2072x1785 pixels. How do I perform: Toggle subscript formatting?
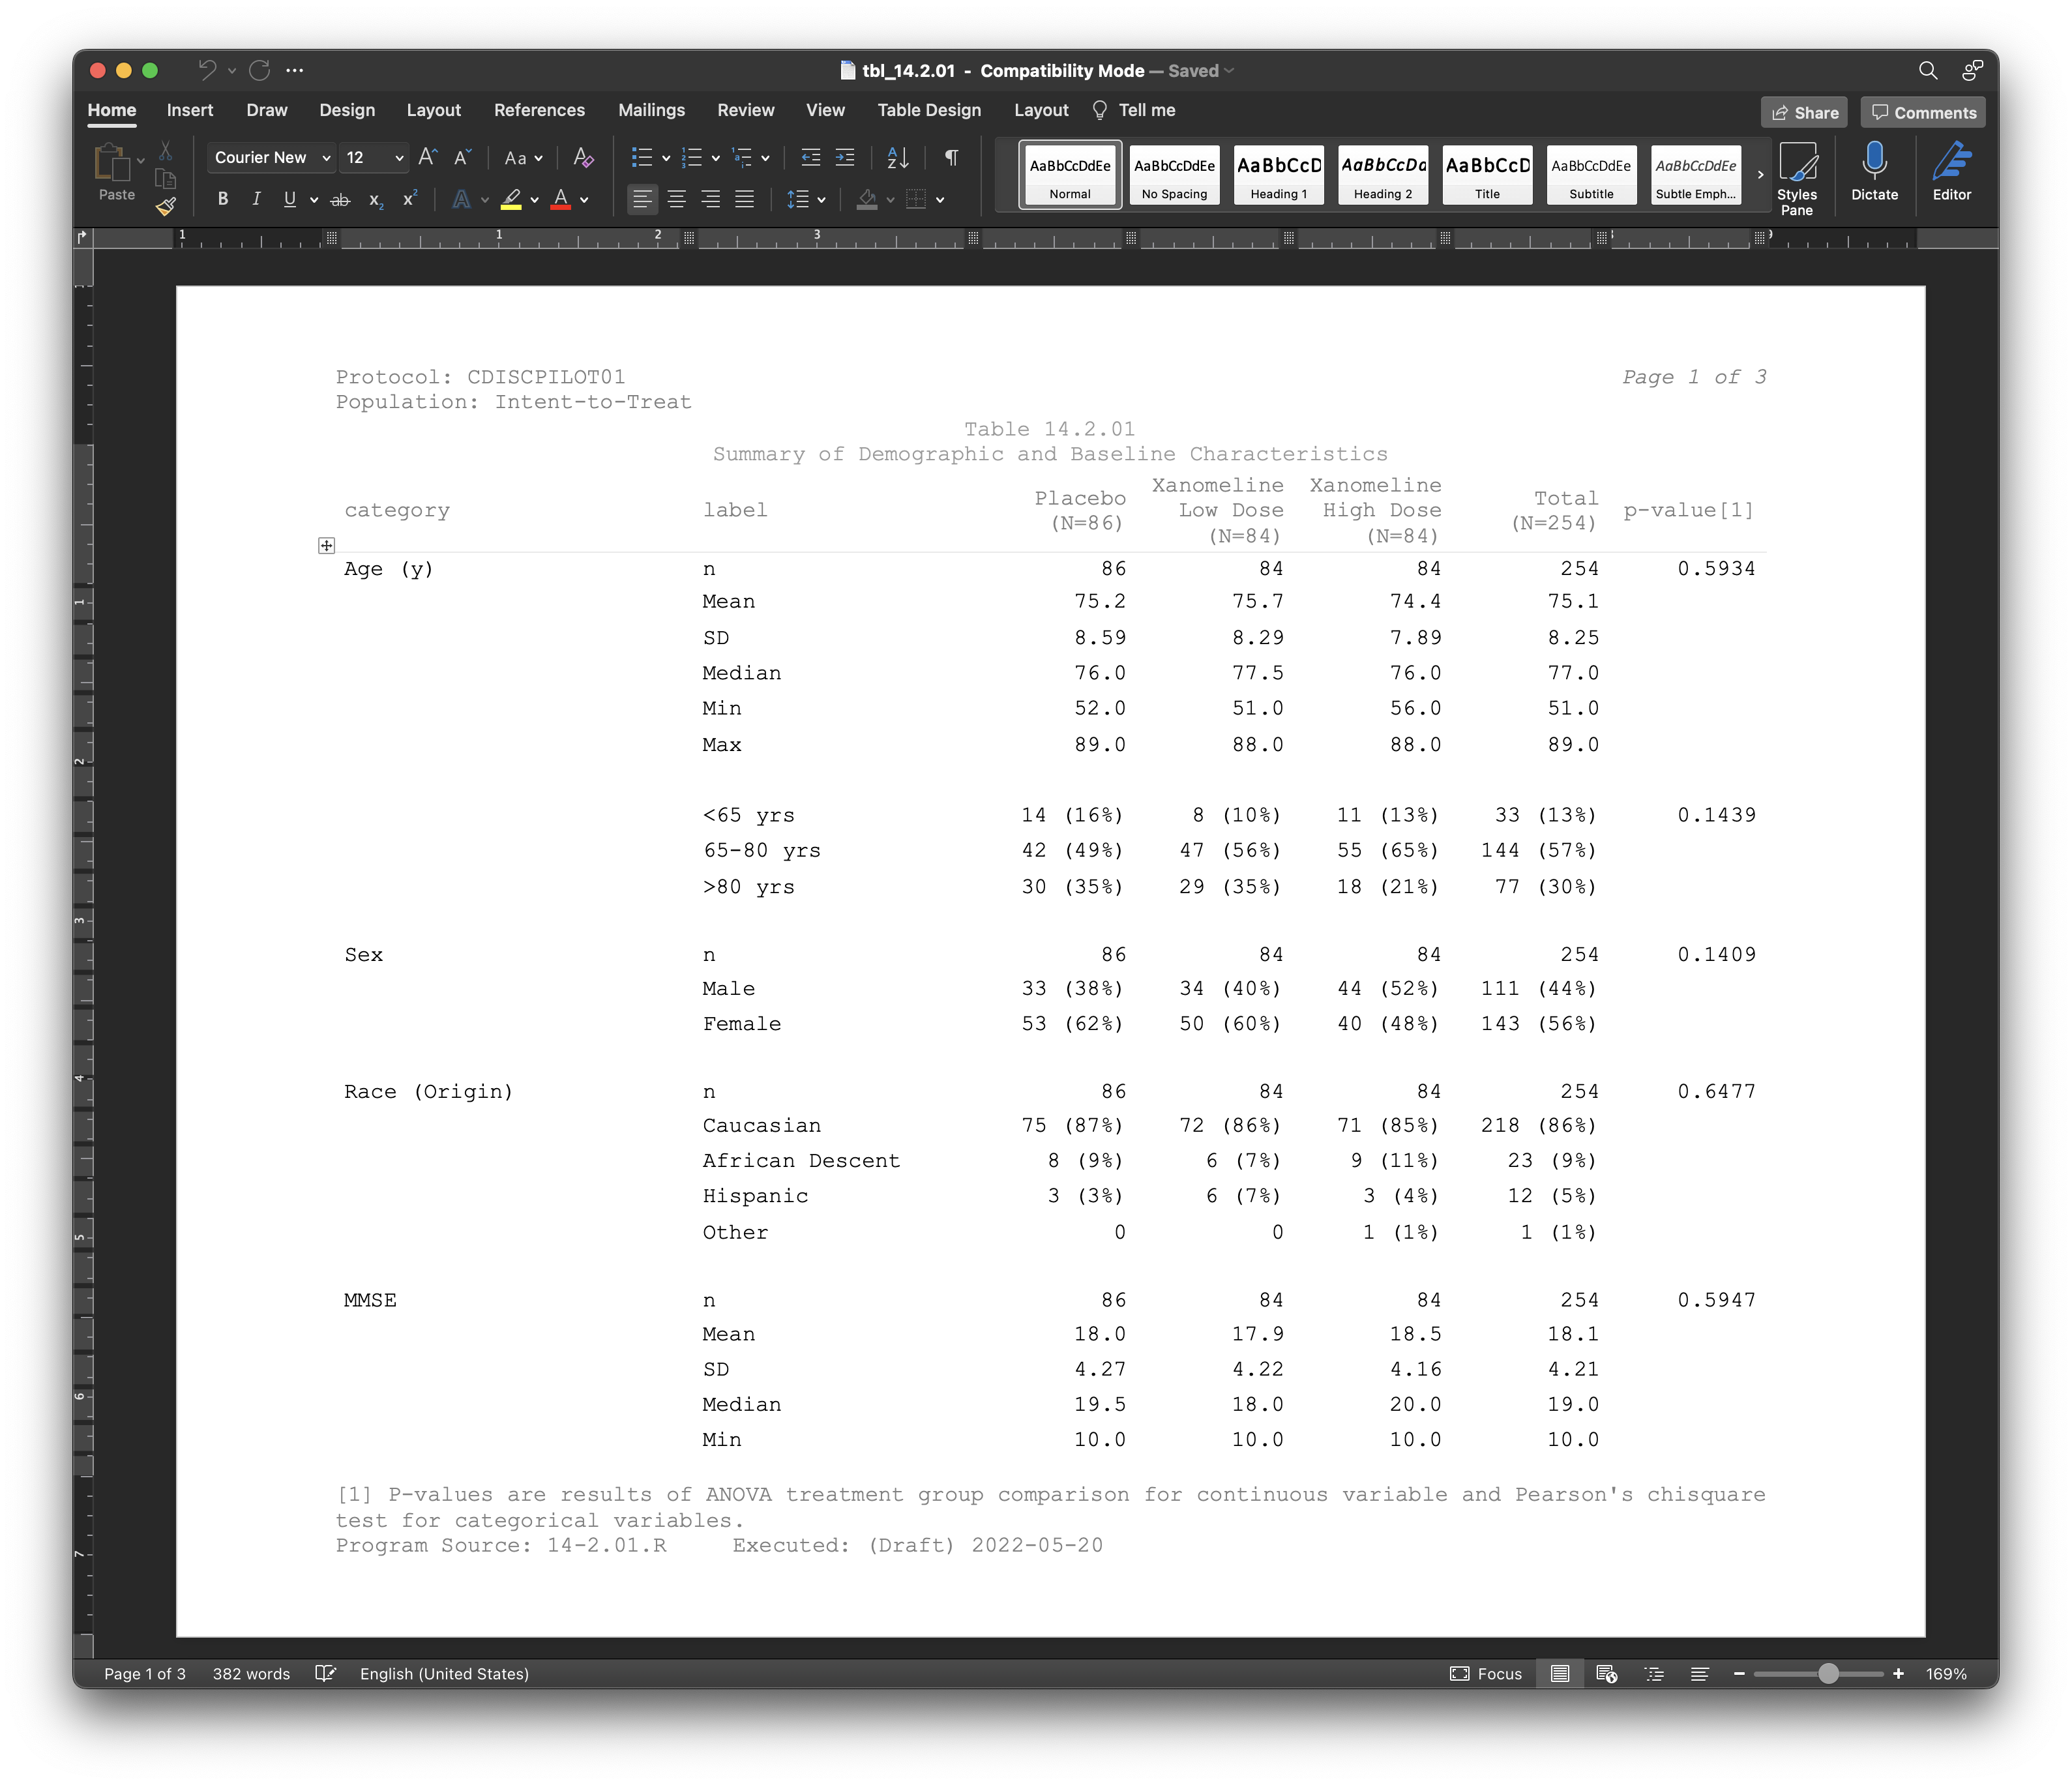(374, 200)
